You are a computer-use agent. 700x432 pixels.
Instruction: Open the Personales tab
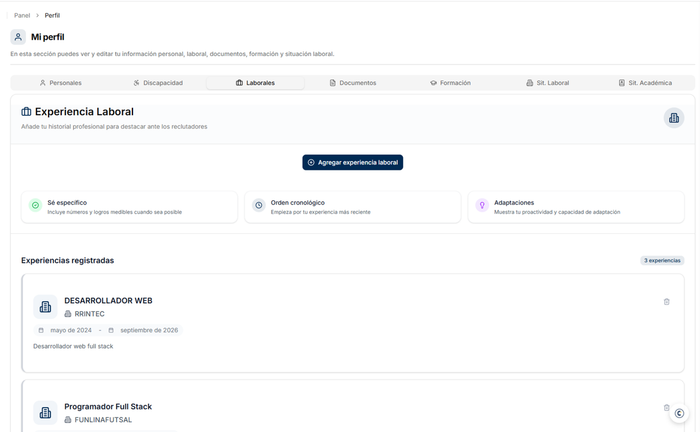[61, 83]
